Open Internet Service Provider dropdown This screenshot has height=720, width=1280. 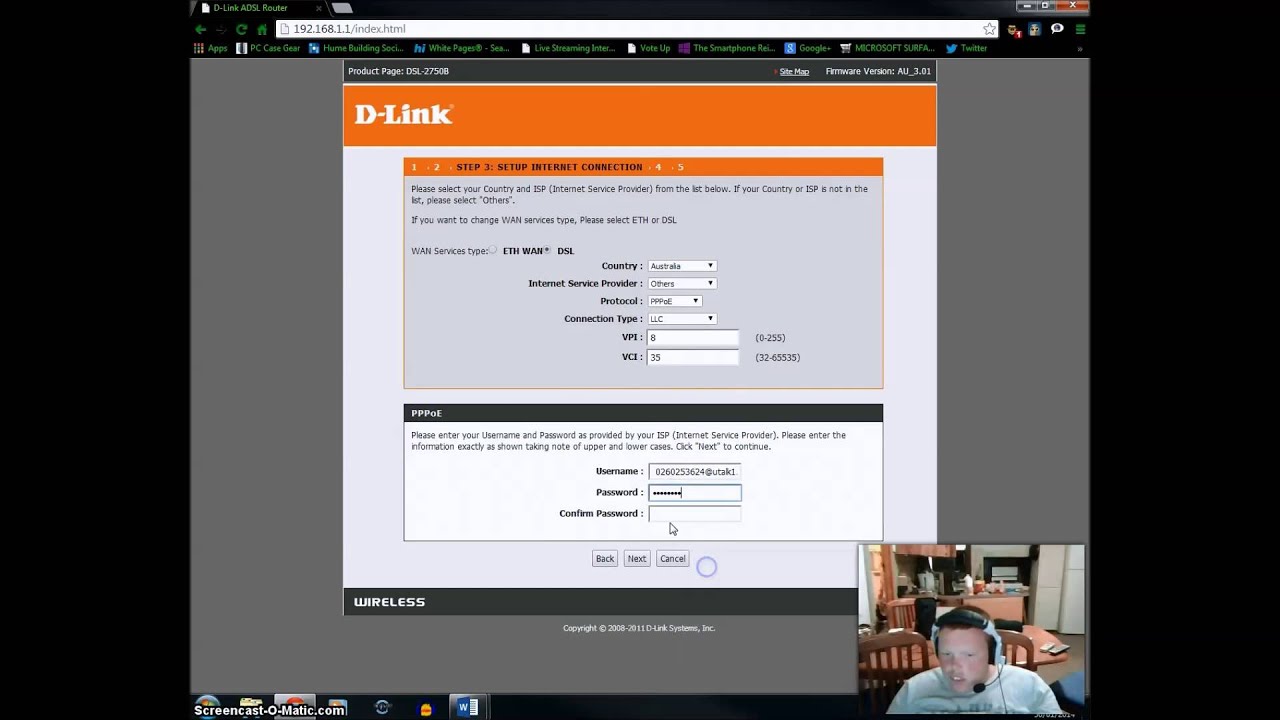pyautogui.click(x=682, y=284)
